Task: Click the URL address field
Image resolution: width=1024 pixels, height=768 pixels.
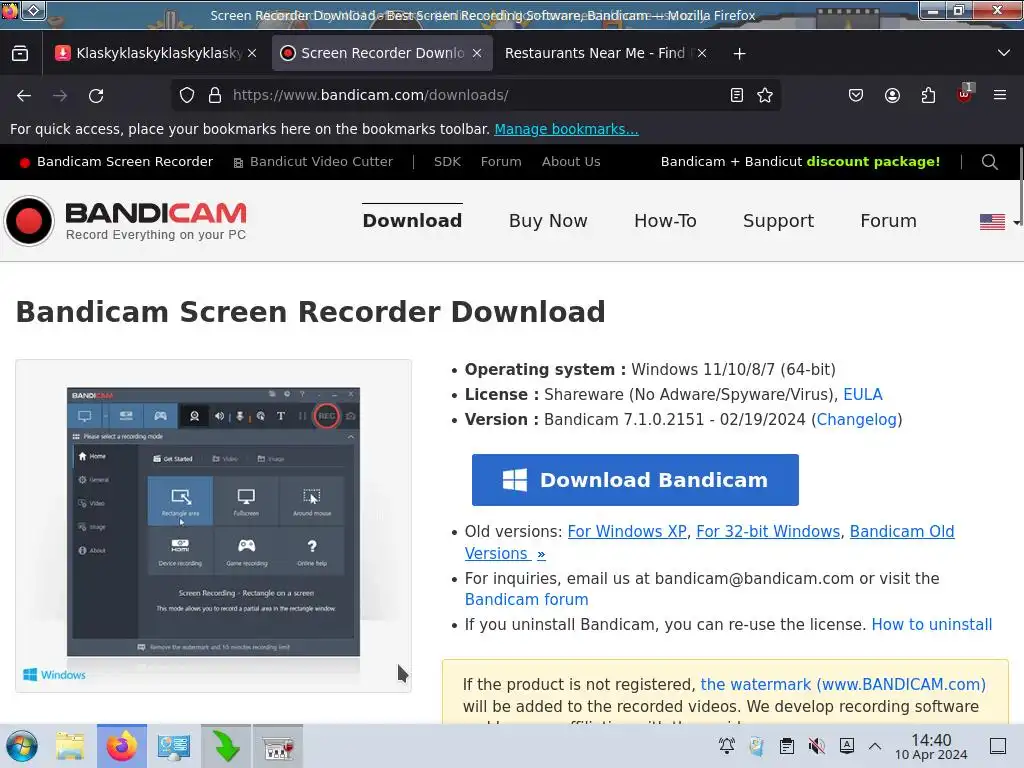Action: (477, 95)
